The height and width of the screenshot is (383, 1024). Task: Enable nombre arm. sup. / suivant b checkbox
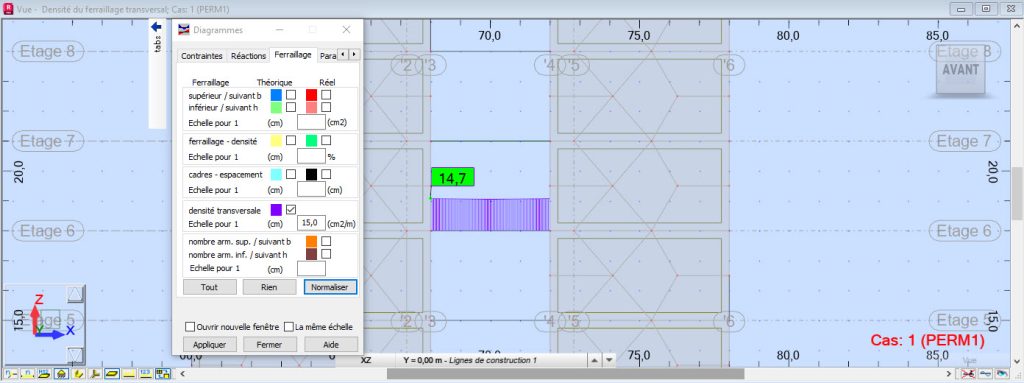326,241
